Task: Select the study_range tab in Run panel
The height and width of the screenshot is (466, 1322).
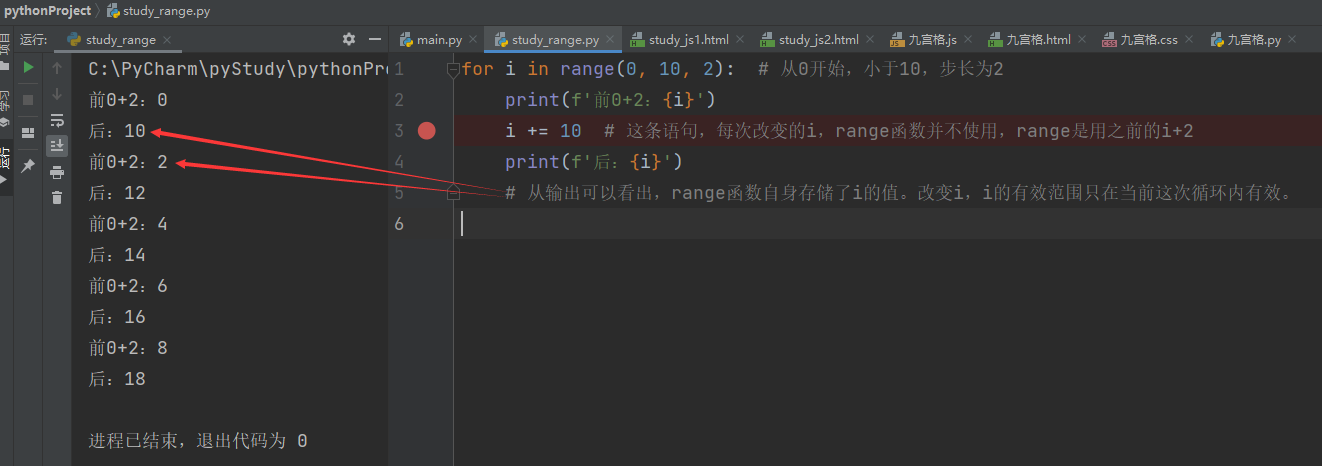Action: click(x=120, y=40)
